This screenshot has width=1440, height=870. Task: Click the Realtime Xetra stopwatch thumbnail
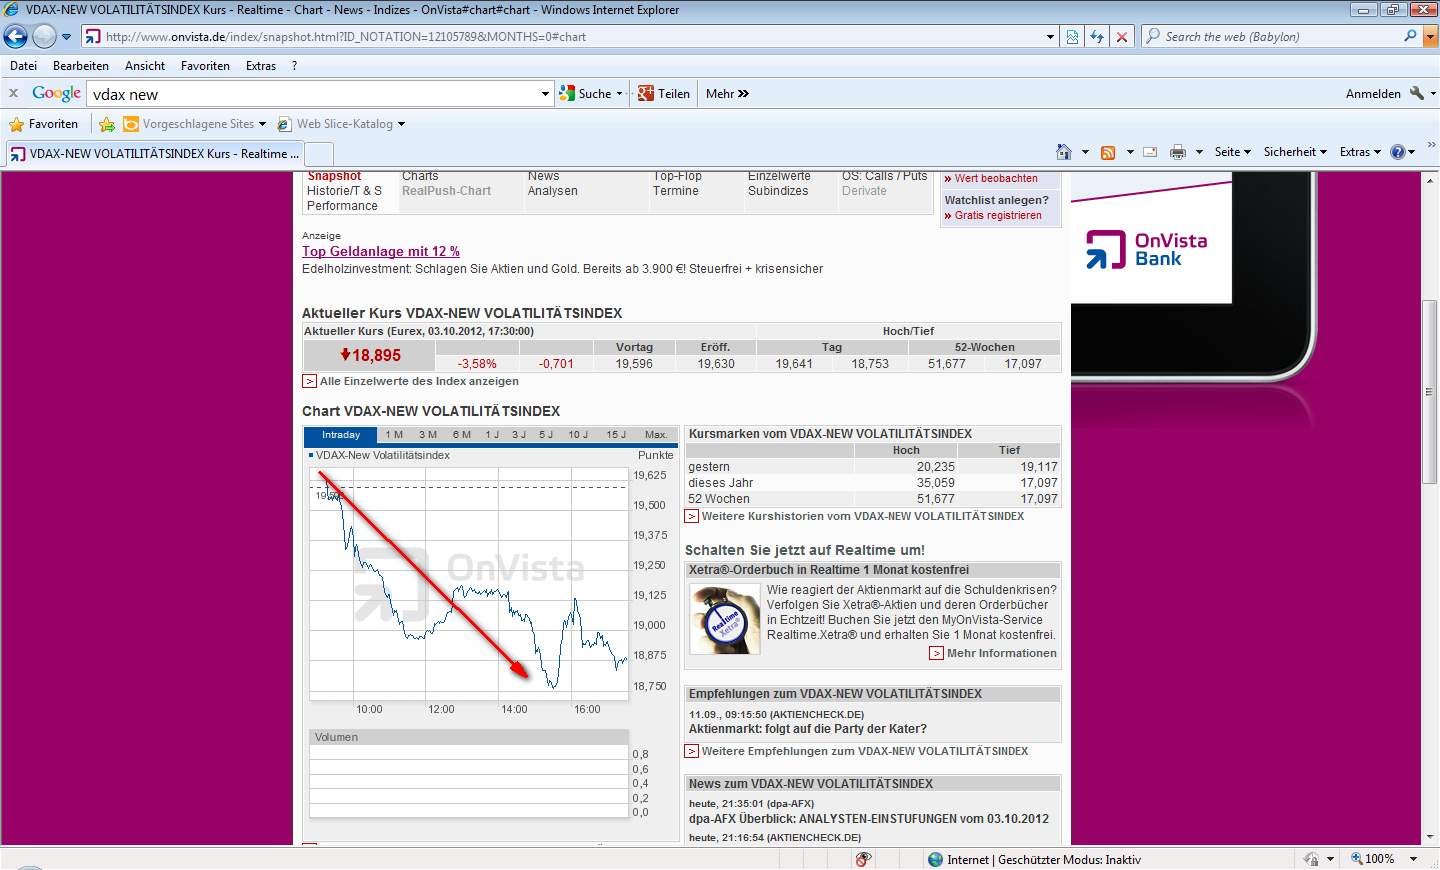(x=725, y=620)
